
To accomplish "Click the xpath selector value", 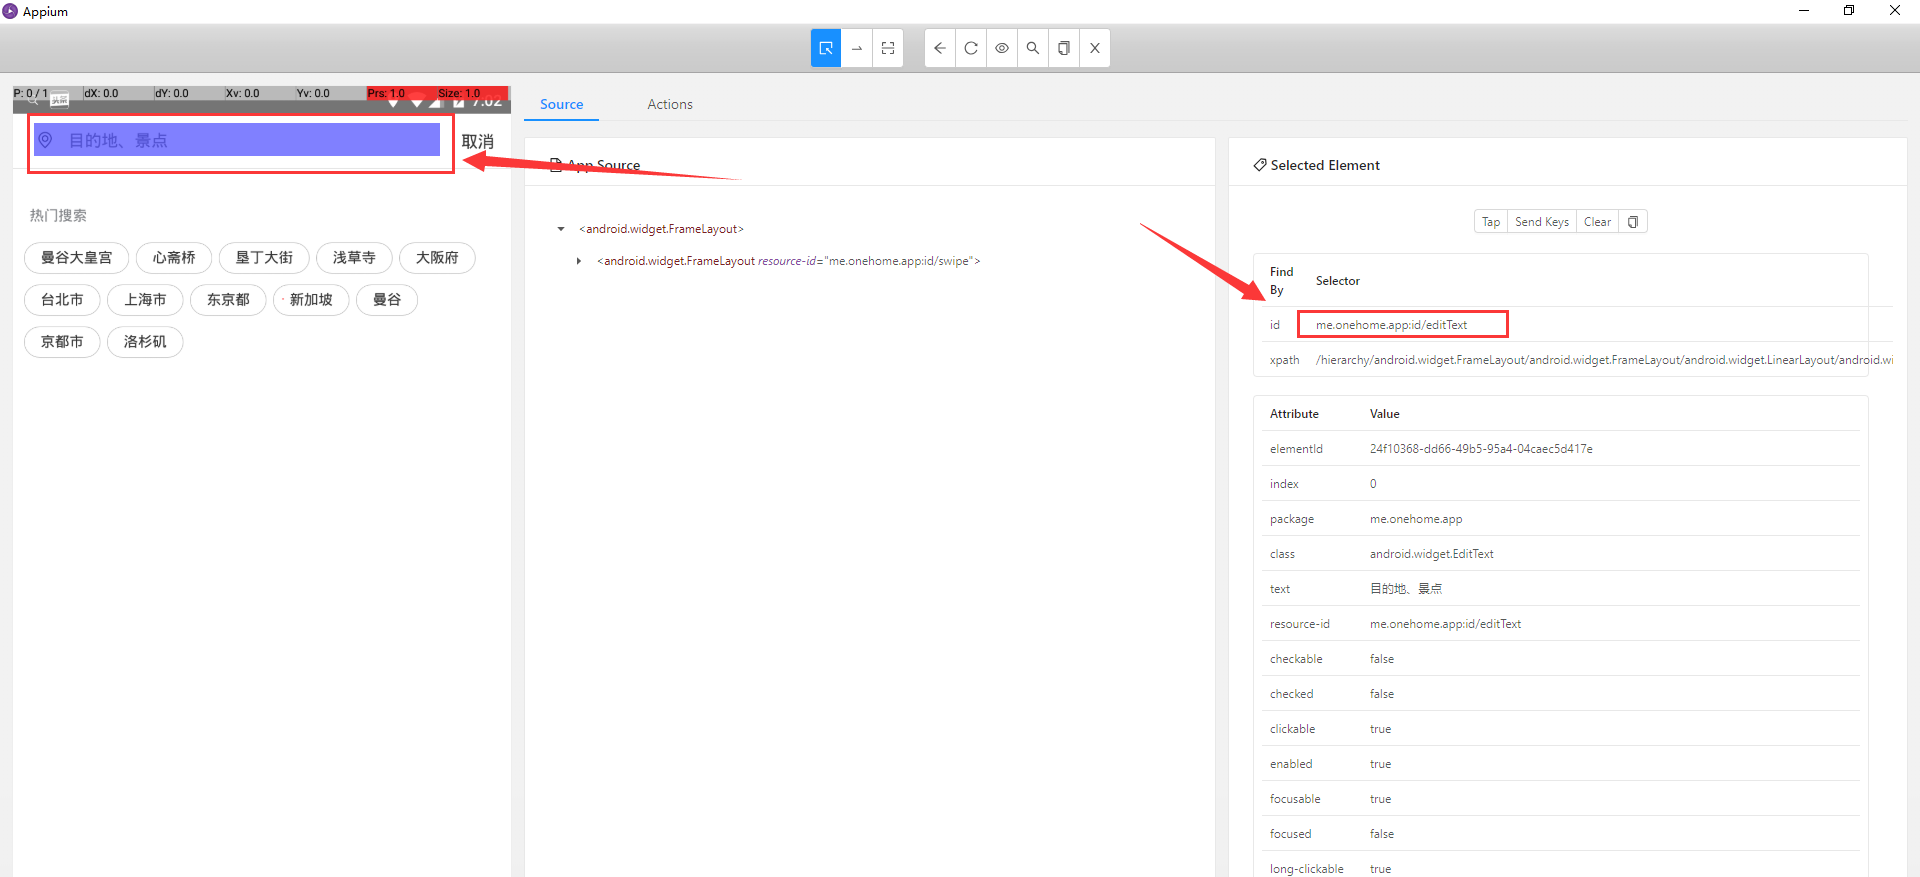I will tap(1604, 360).
